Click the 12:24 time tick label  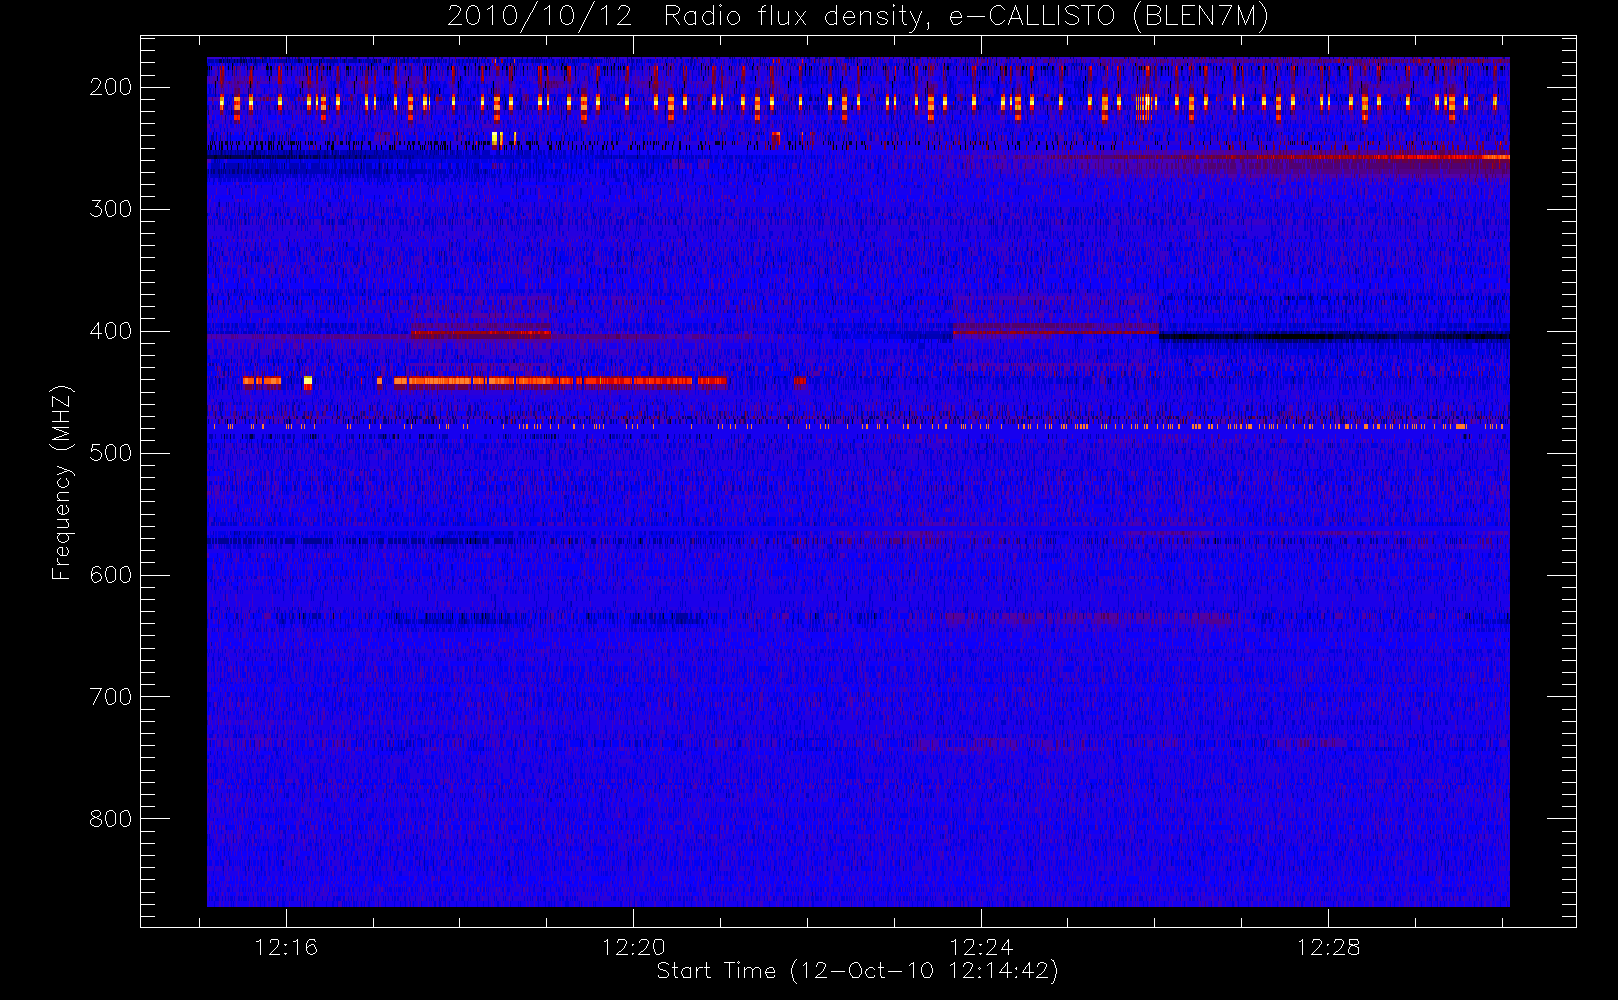tap(981, 947)
